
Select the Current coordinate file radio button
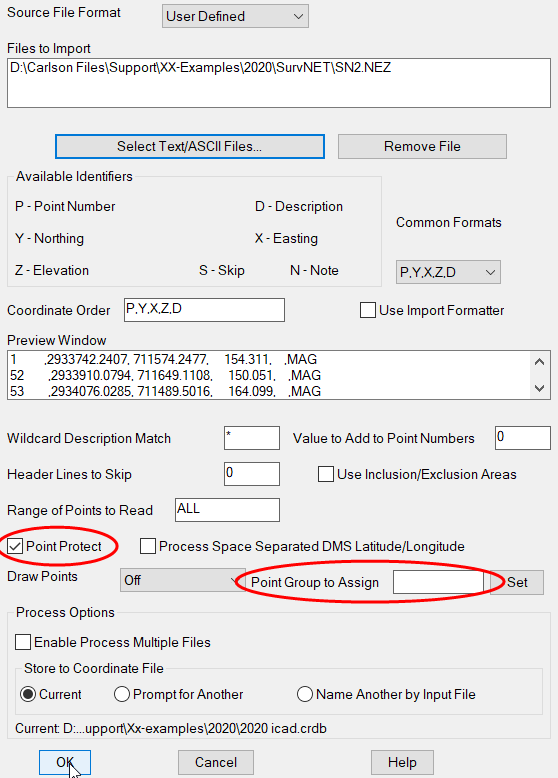pyautogui.click(x=28, y=694)
